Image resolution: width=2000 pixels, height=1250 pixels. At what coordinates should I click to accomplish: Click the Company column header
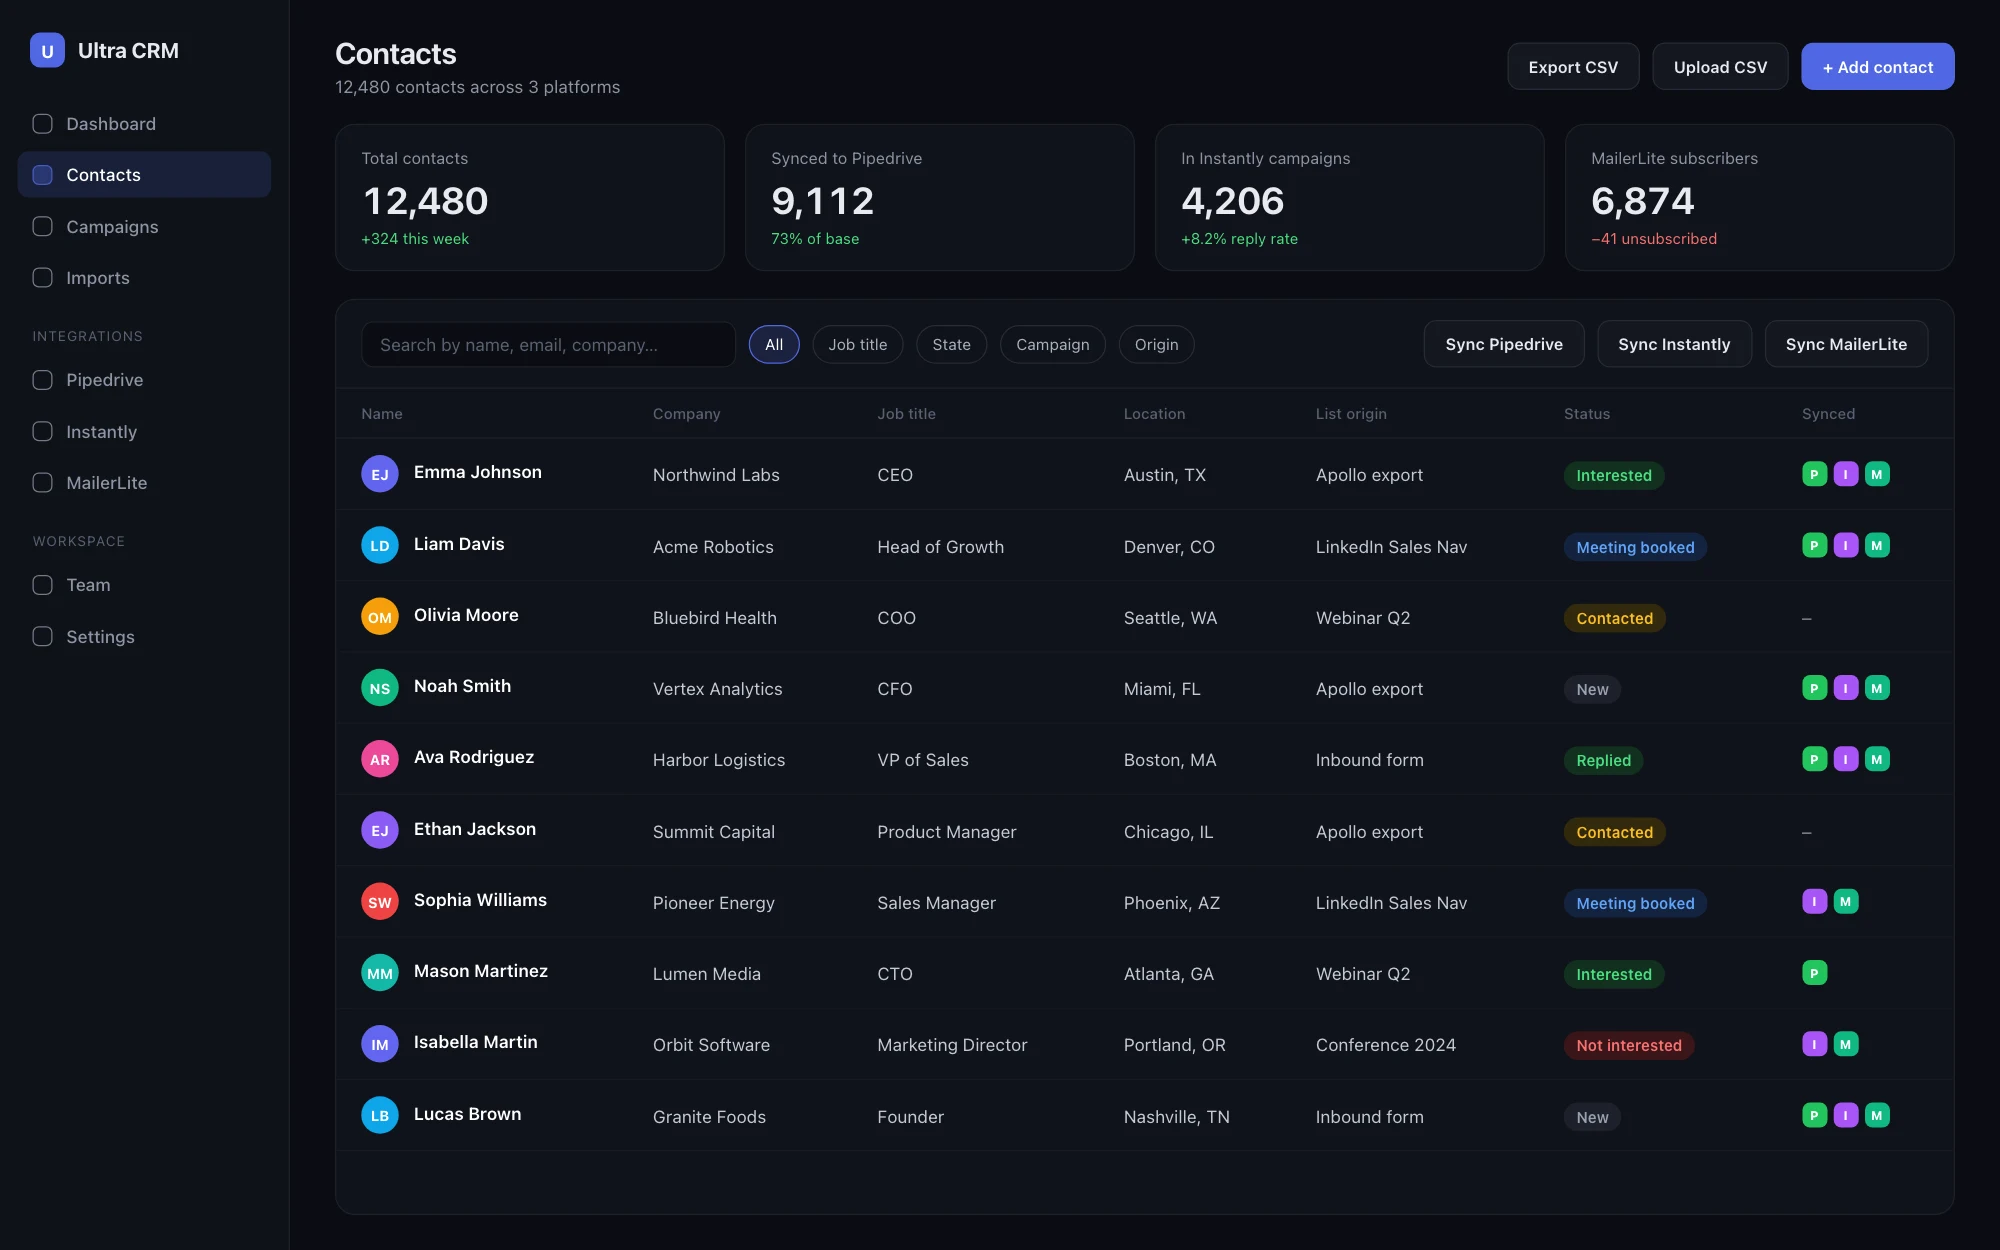click(x=686, y=414)
